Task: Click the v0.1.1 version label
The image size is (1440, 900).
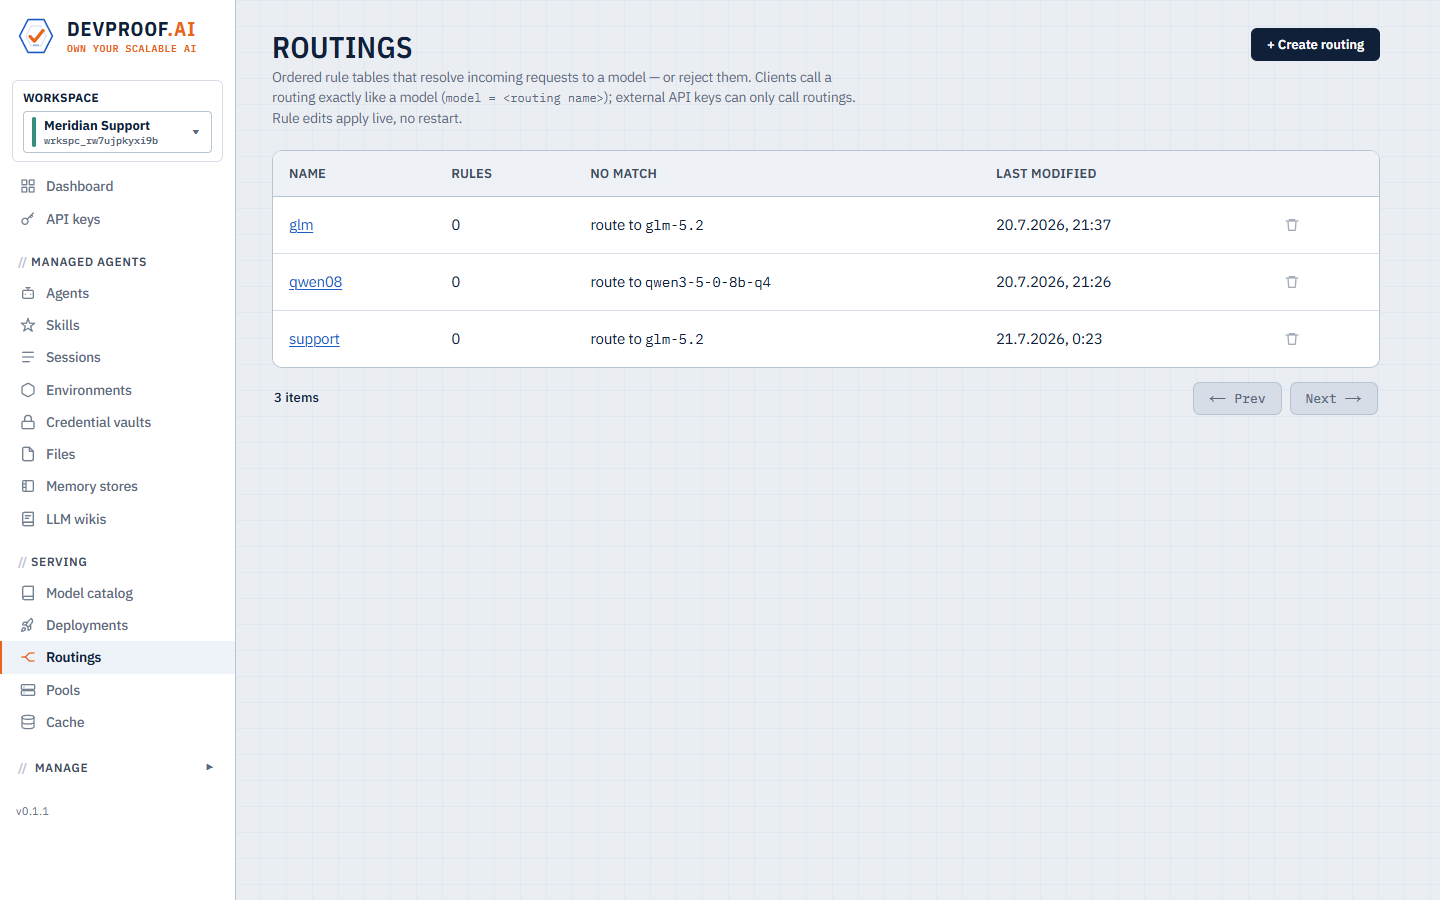Action: 32,811
